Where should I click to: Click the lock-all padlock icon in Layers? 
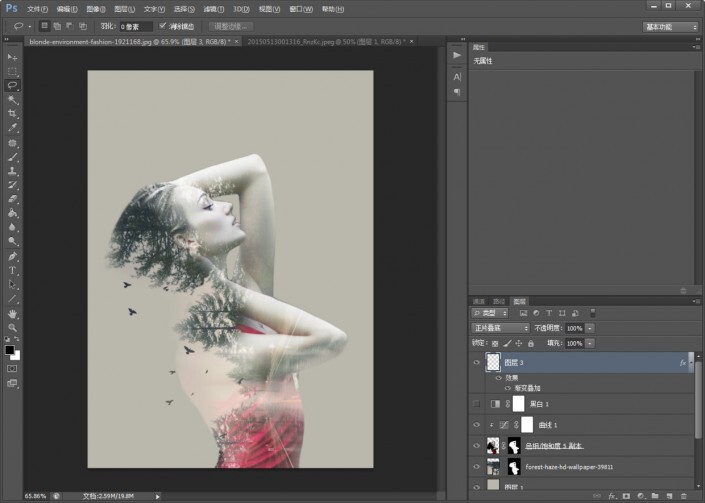pyautogui.click(x=530, y=343)
